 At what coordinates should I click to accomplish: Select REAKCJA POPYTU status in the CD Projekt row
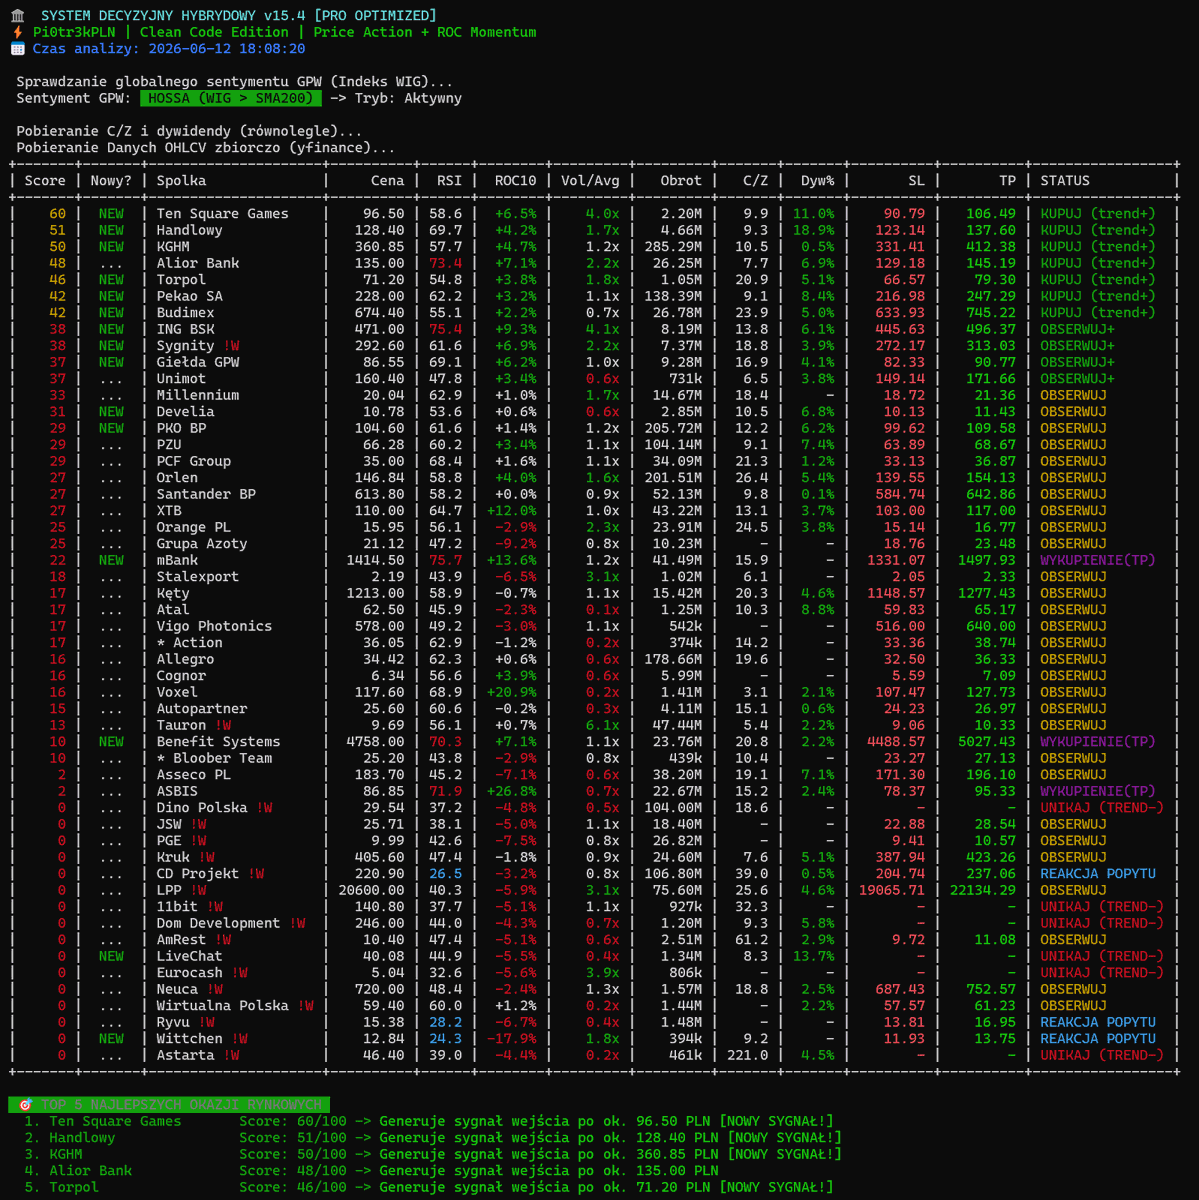coord(1098,874)
